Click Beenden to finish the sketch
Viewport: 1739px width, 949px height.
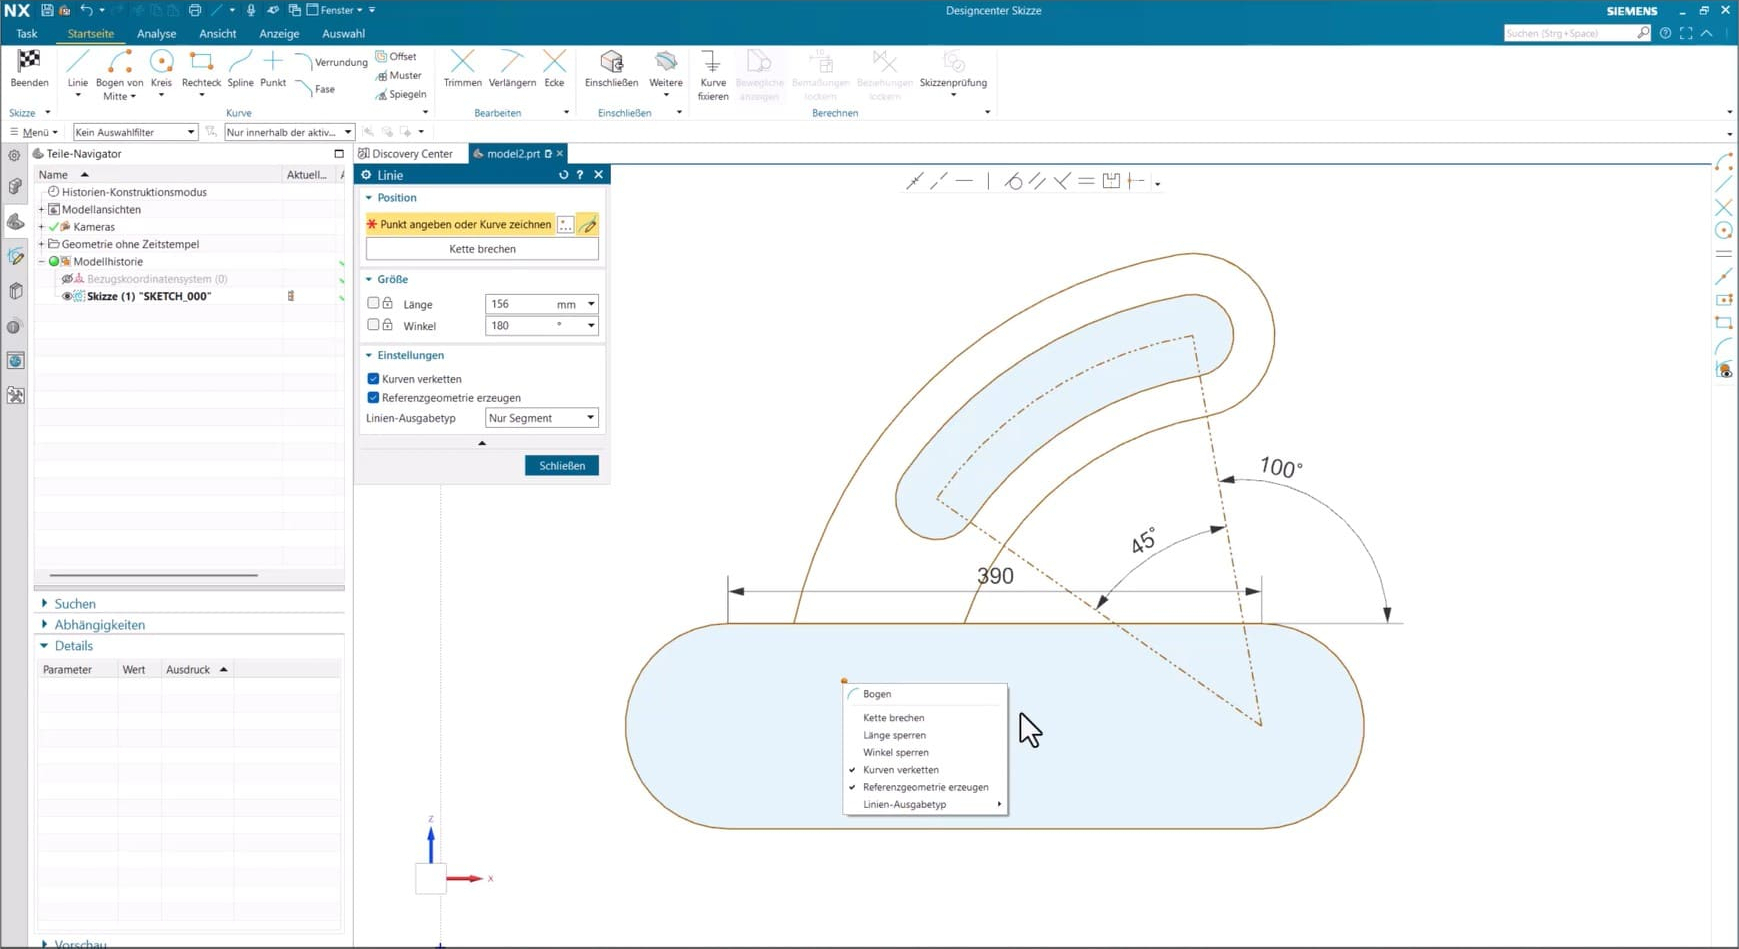[x=29, y=67]
